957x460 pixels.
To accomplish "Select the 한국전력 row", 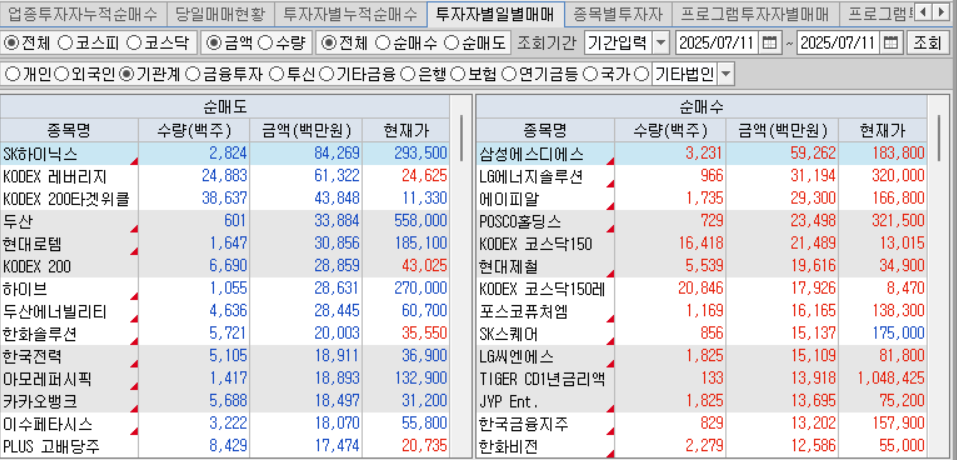I will pos(225,357).
